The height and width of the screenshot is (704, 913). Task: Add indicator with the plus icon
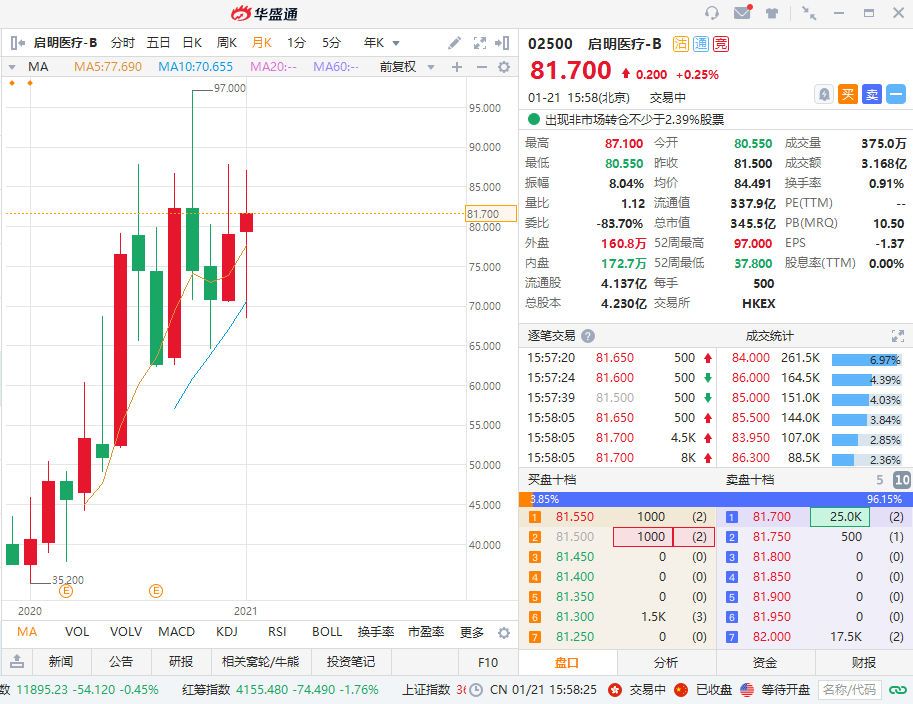[x=457, y=67]
